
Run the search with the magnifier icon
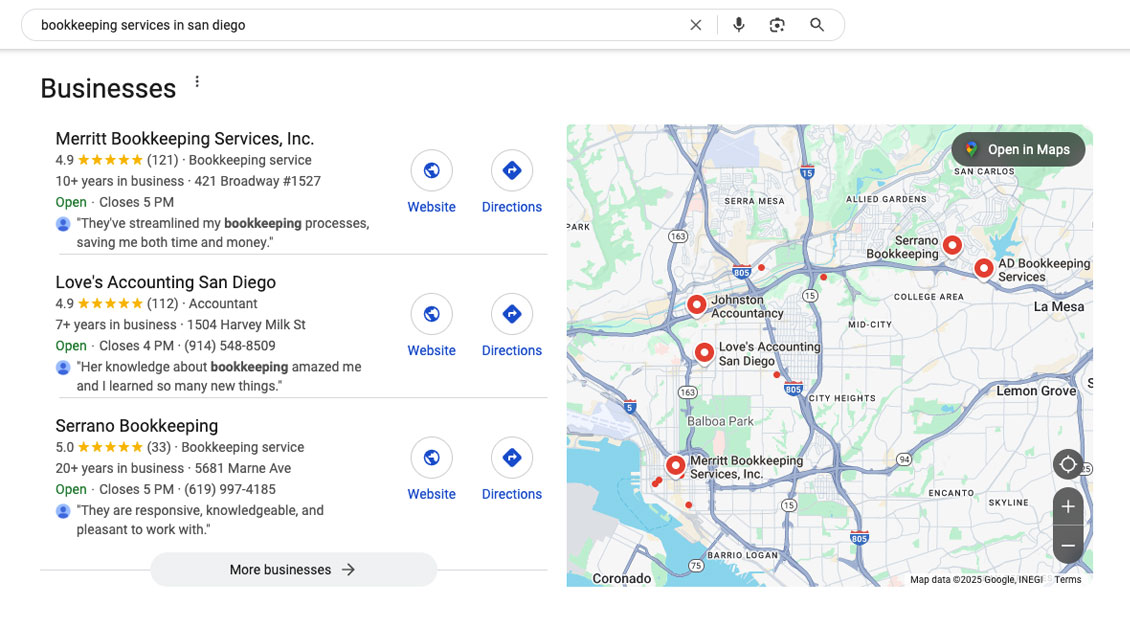pyautogui.click(x=817, y=25)
